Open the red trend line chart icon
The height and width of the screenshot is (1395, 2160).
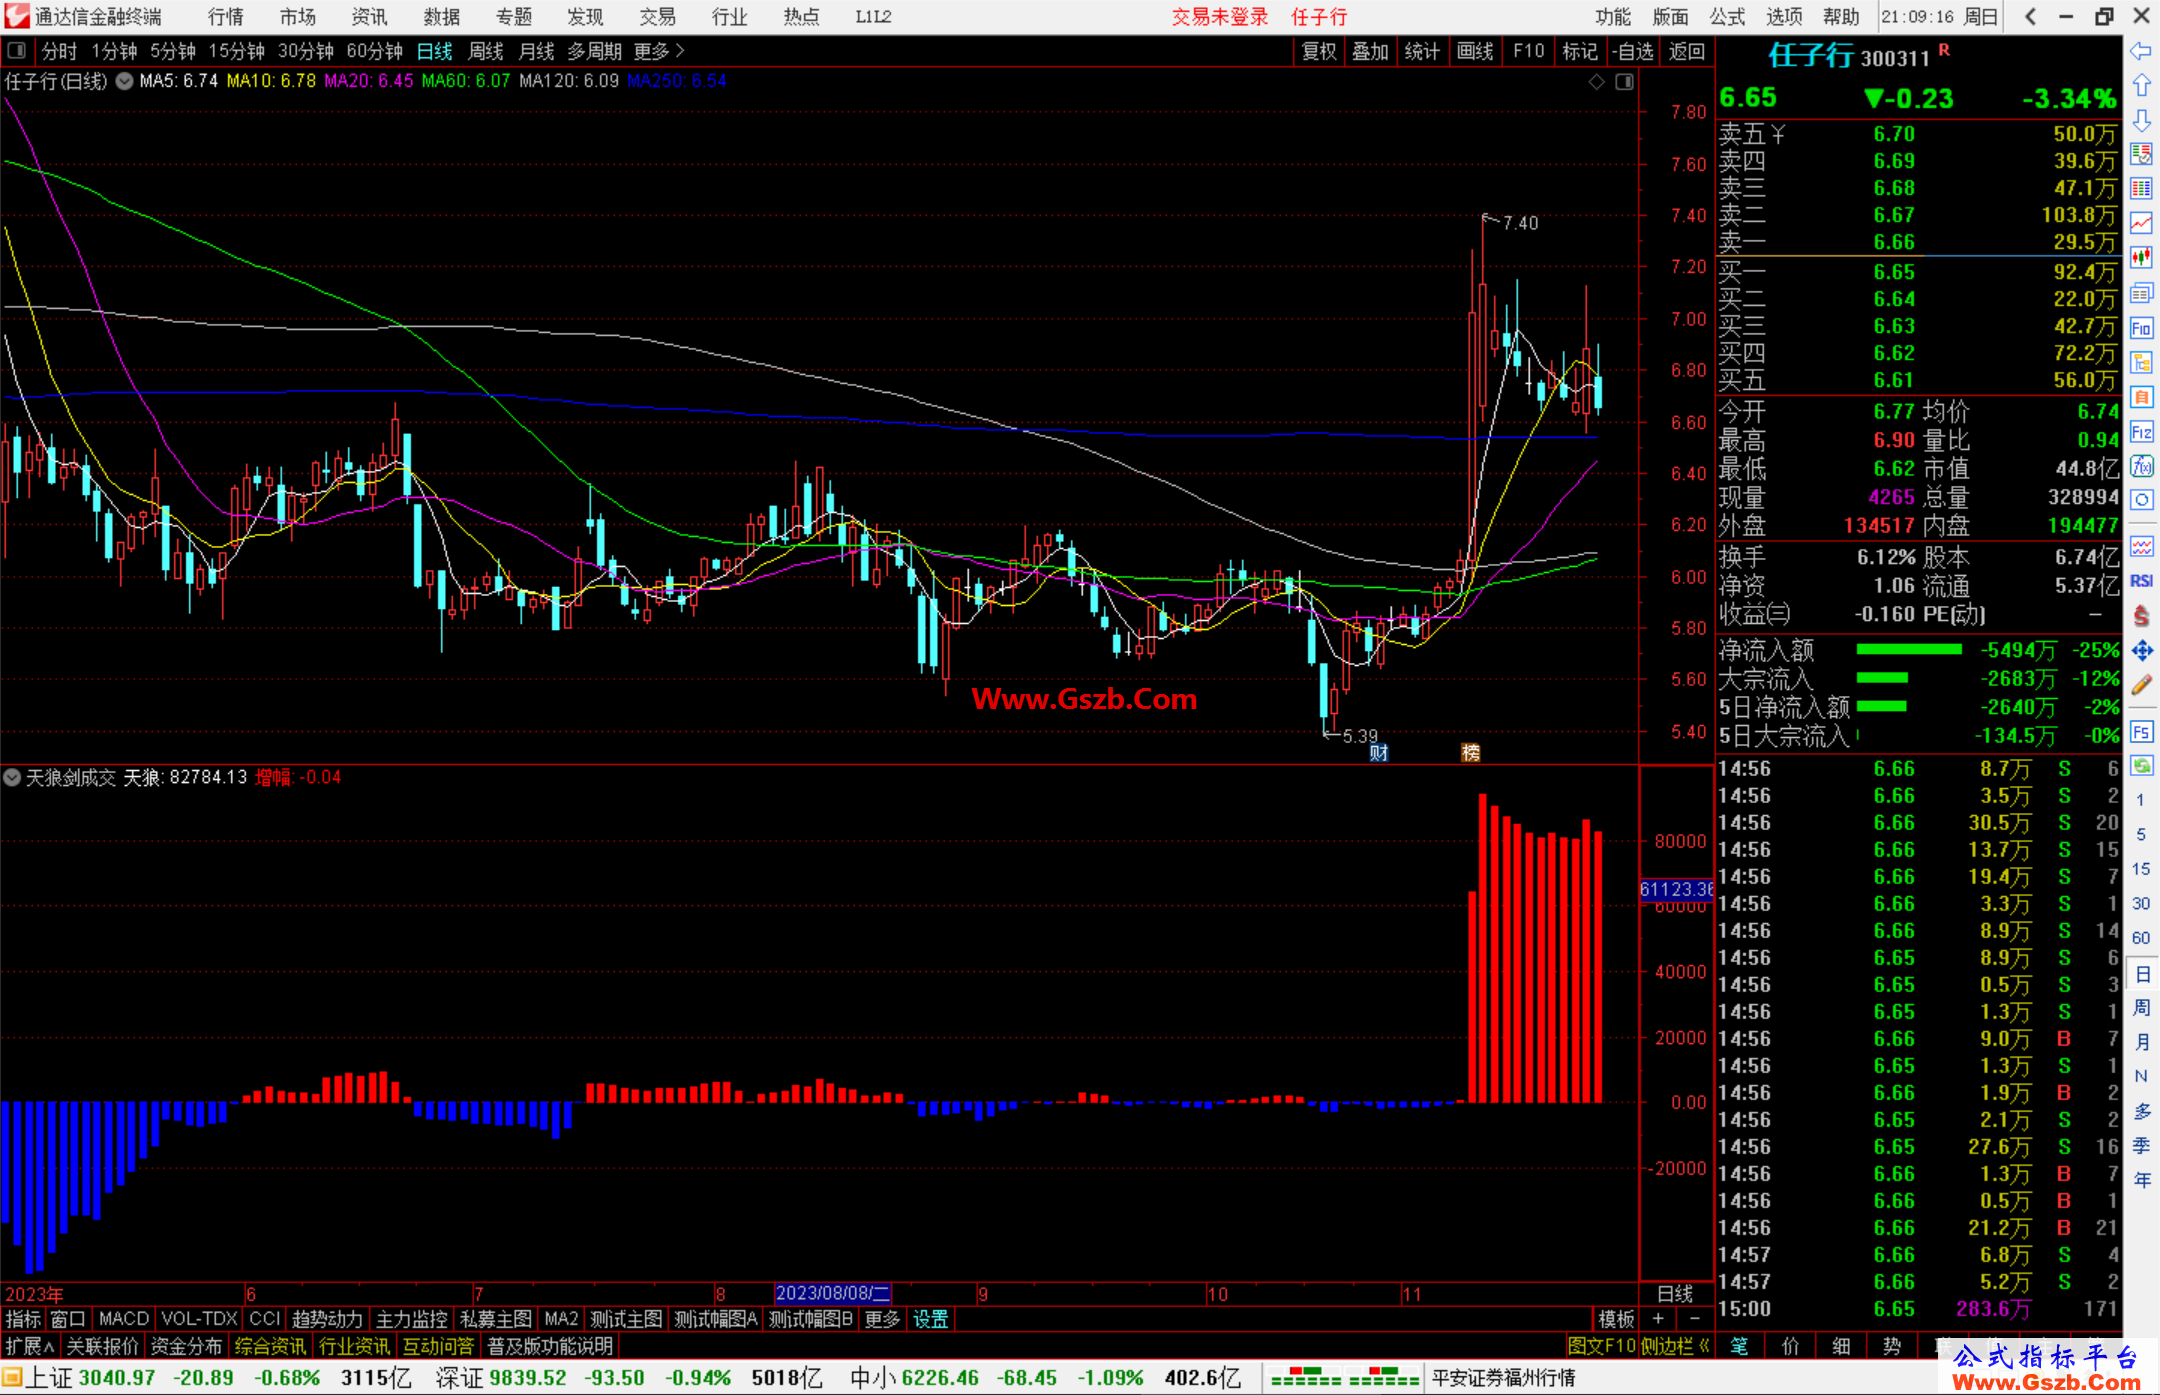(x=2141, y=223)
